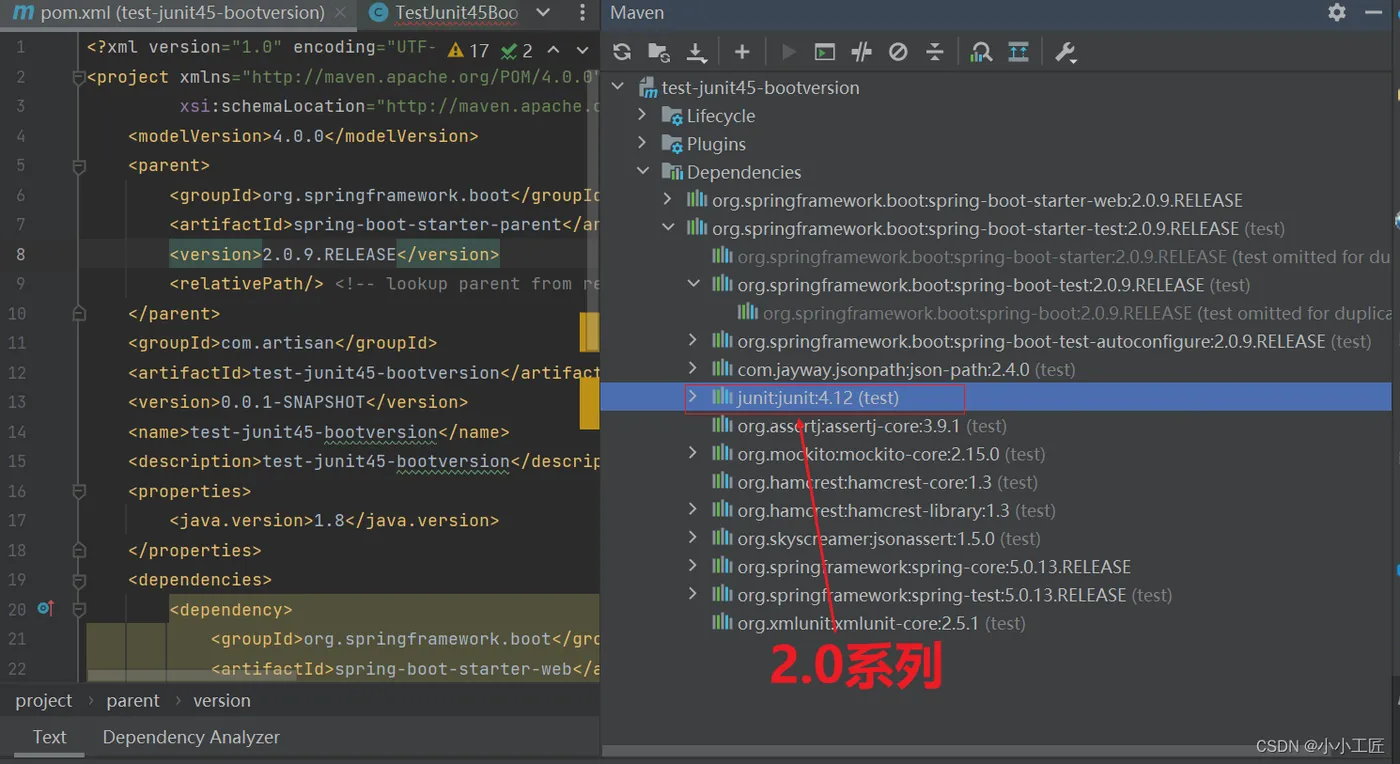Click the Plugins folder icon
Viewport: 1400px width, 764px height.
pyautogui.click(x=672, y=144)
